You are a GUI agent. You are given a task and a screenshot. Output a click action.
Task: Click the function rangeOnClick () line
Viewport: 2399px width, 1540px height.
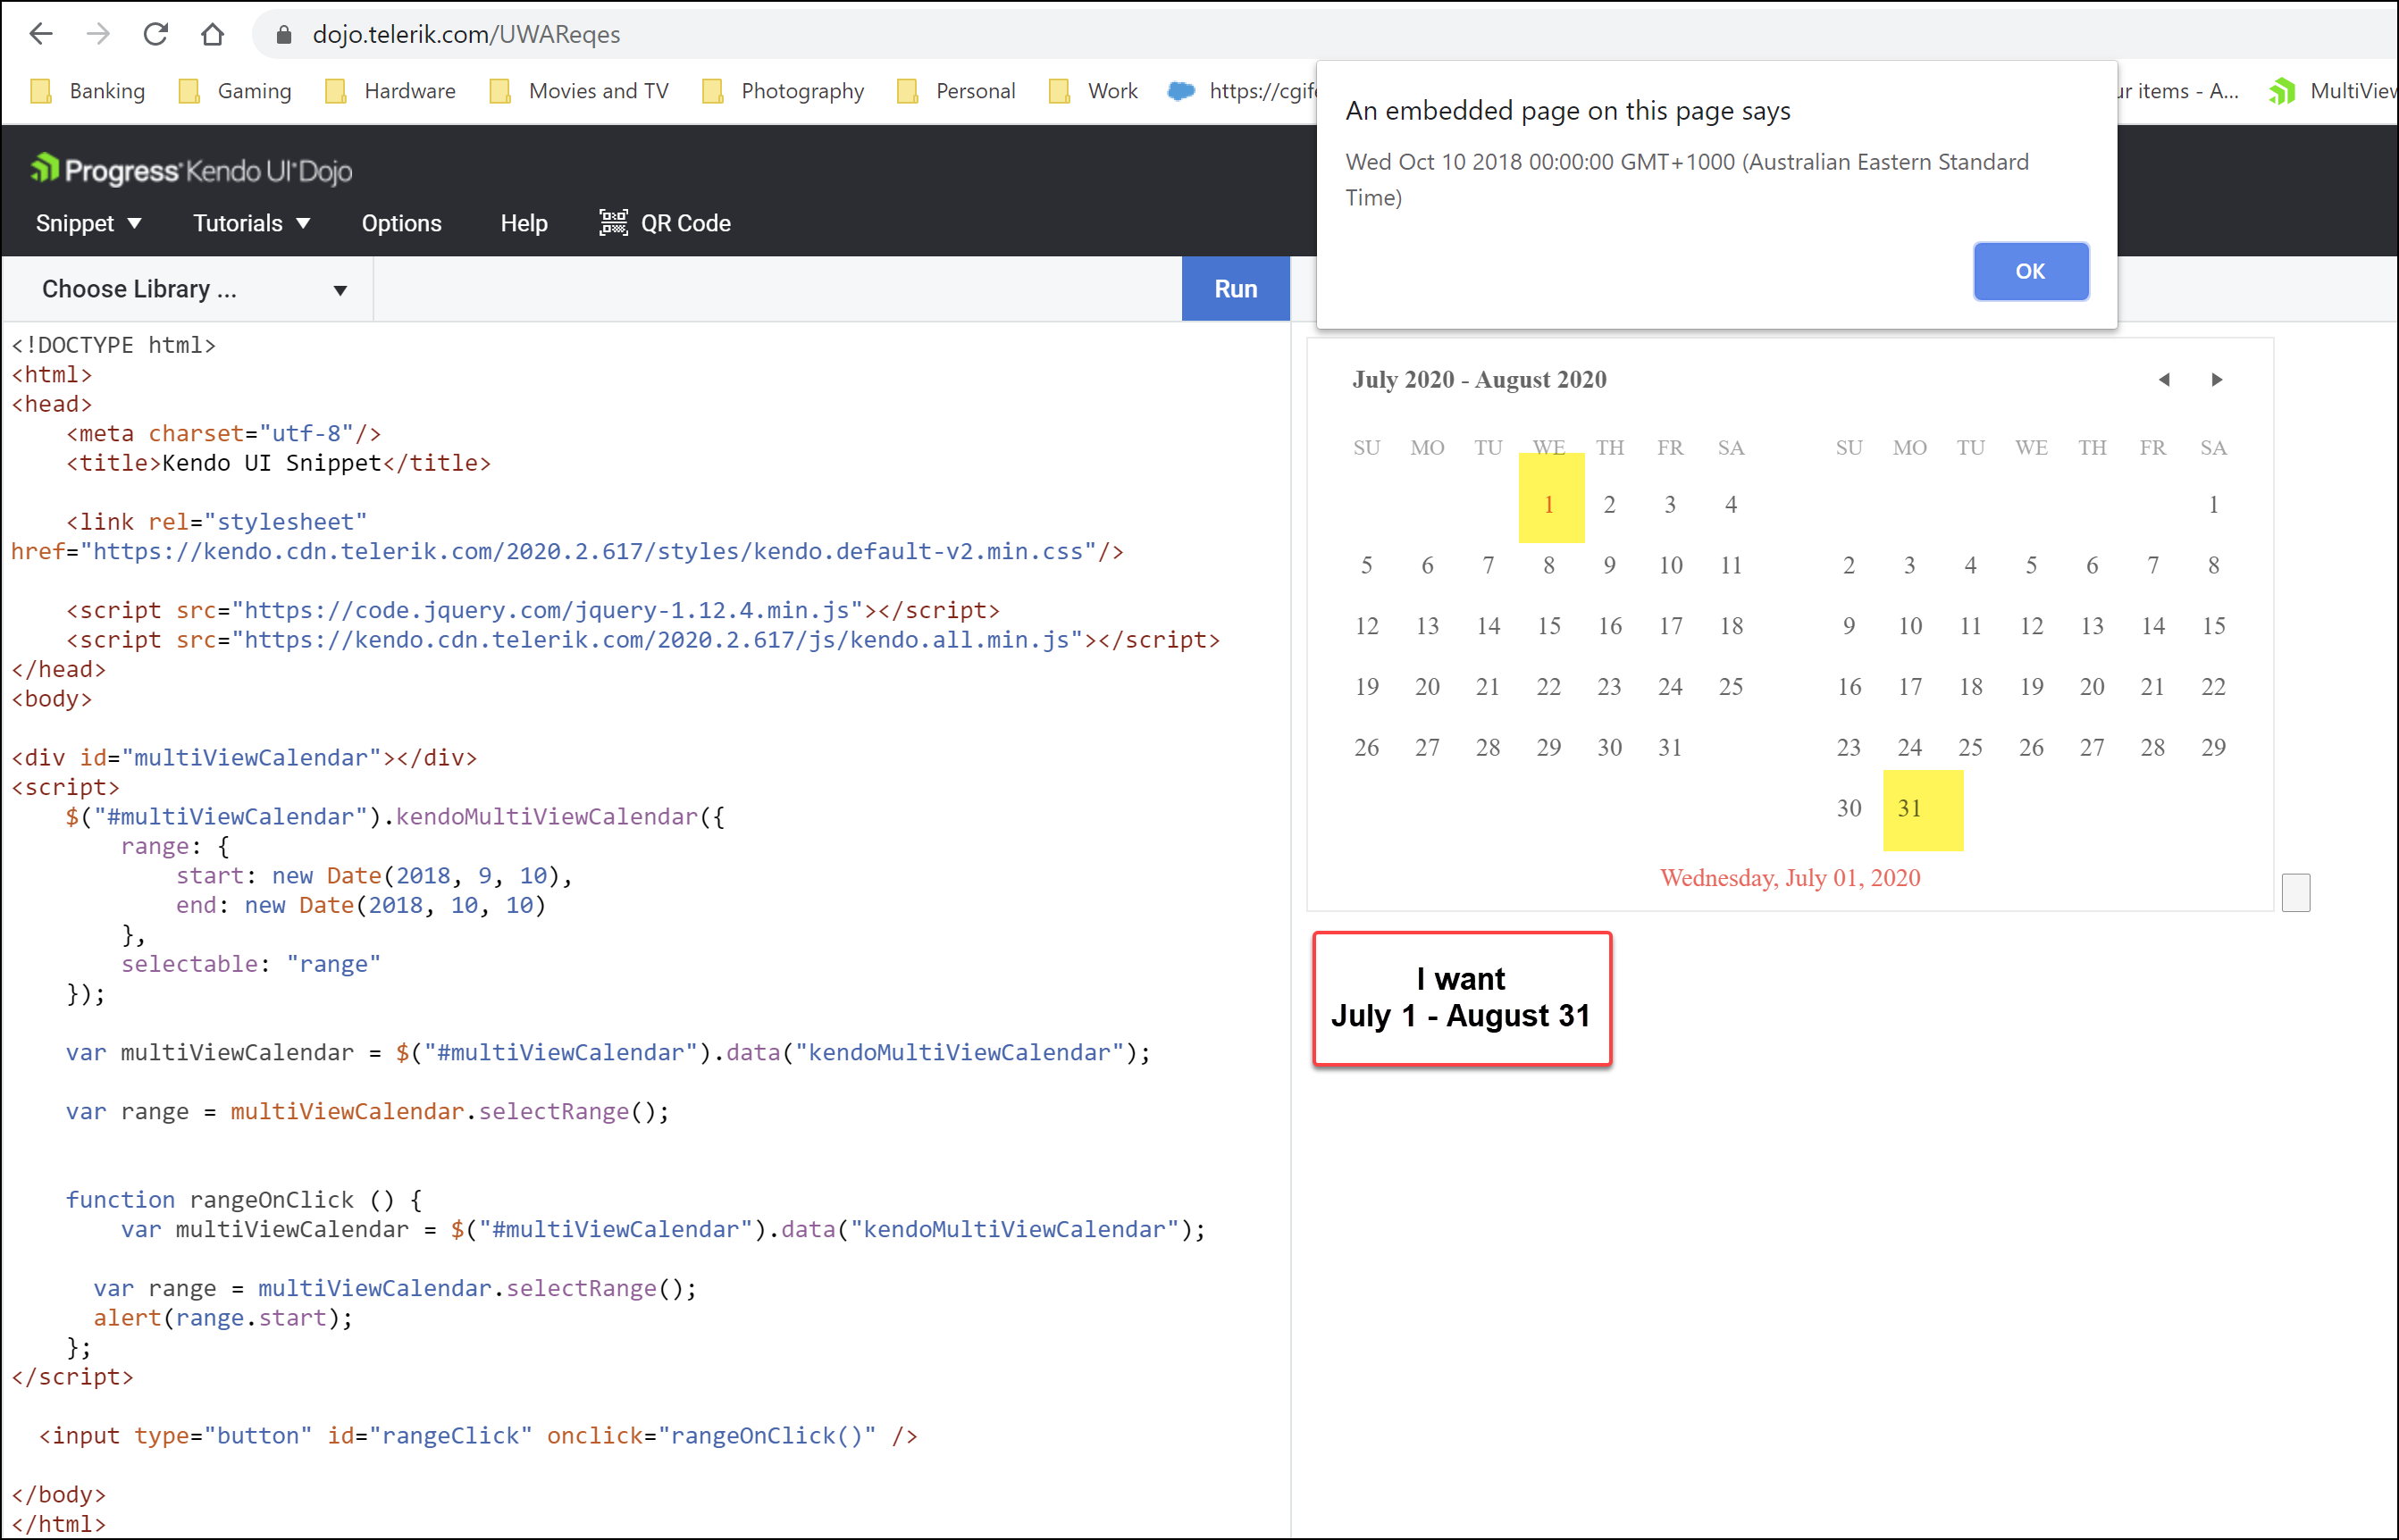tap(244, 1200)
